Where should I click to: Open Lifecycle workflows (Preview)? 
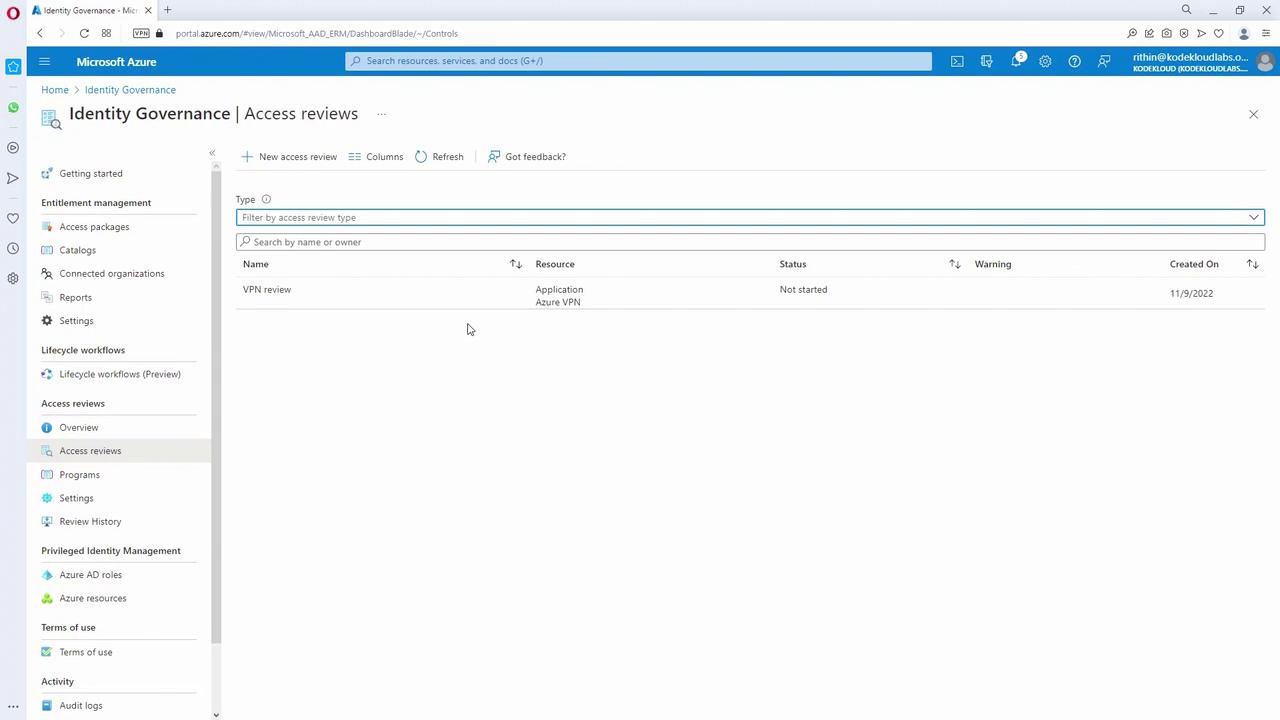120,374
